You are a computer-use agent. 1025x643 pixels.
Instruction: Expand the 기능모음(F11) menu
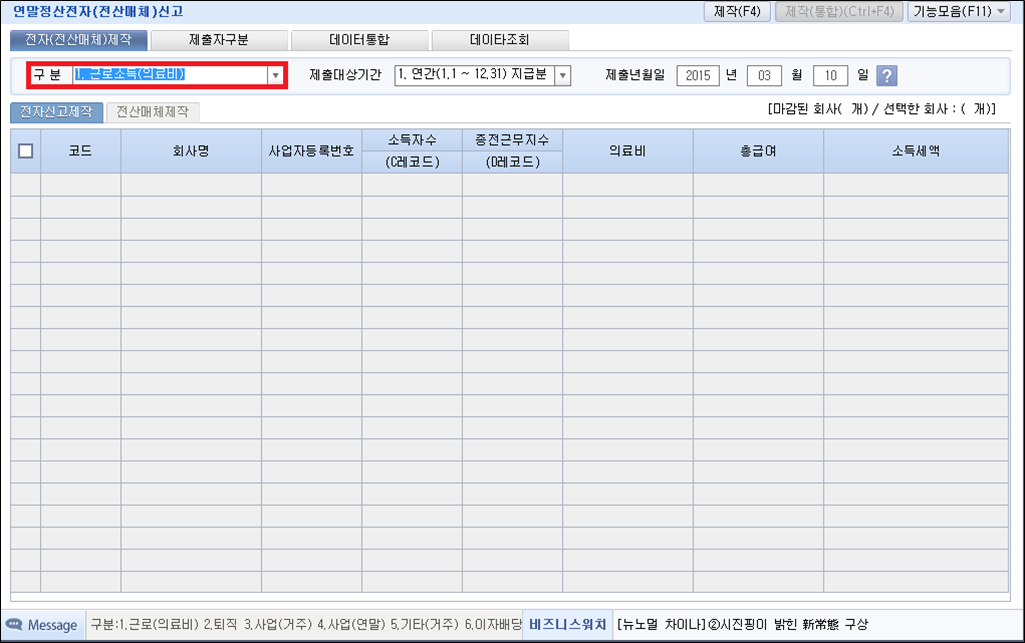(x=958, y=12)
